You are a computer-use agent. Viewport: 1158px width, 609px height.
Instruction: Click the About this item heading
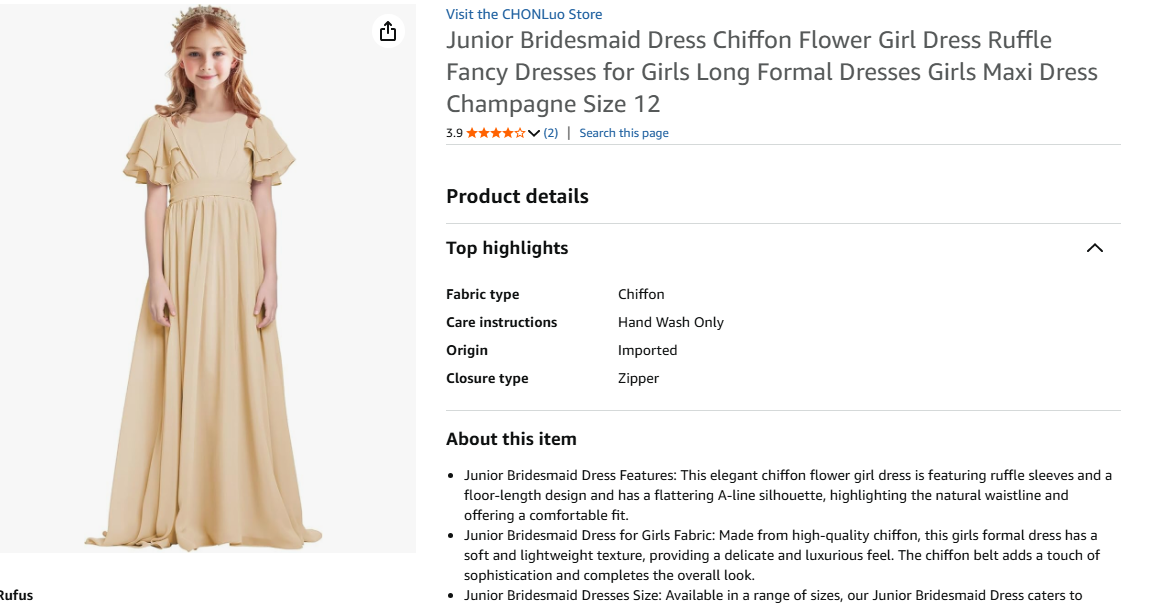coord(511,439)
